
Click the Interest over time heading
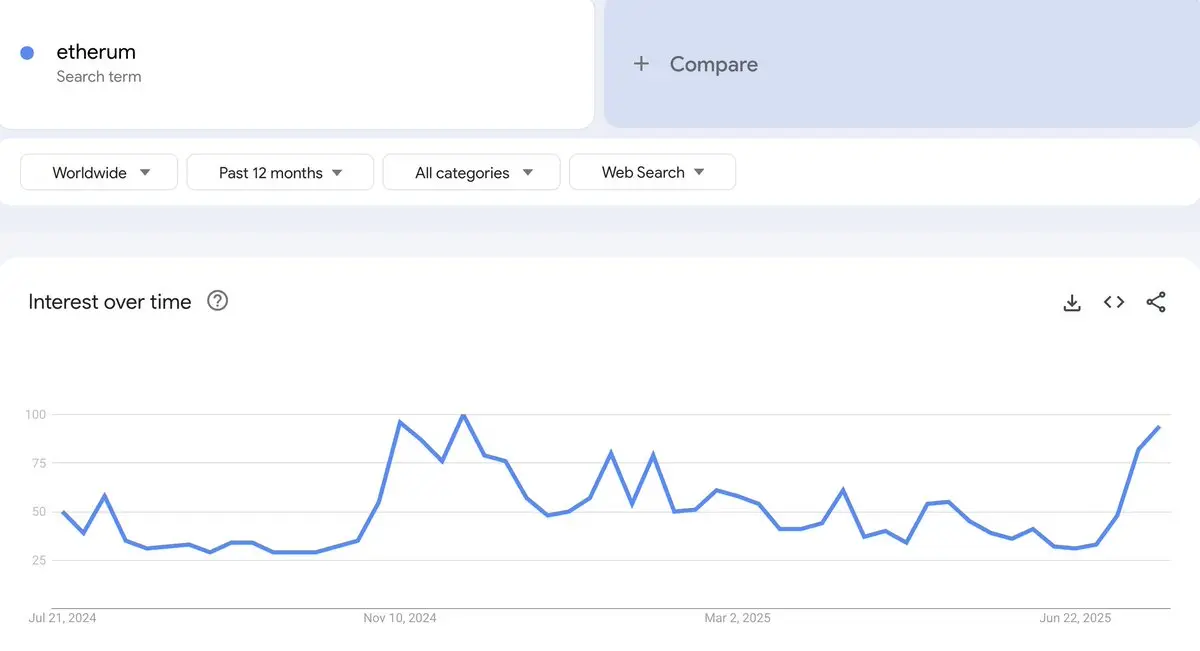(x=110, y=302)
